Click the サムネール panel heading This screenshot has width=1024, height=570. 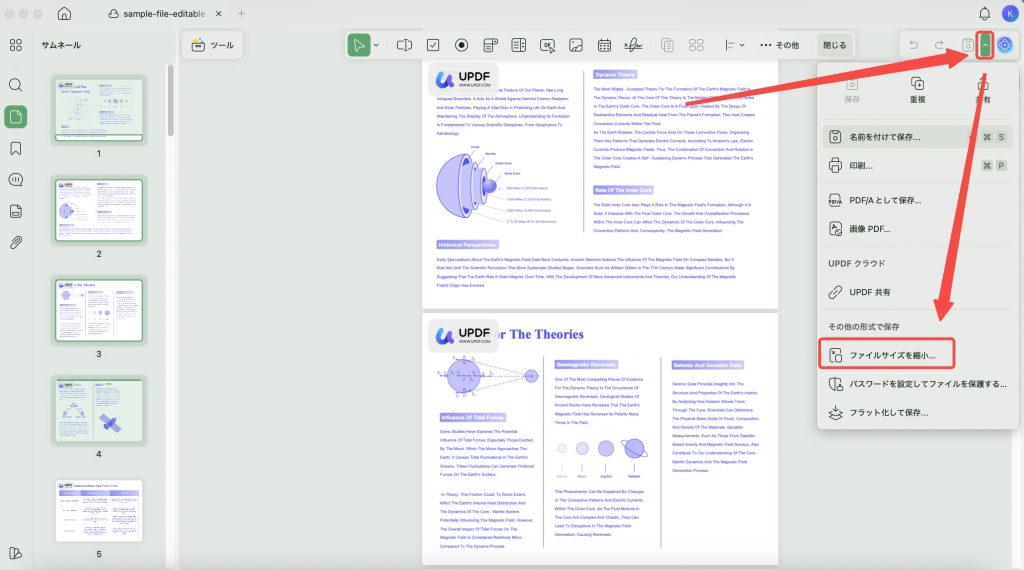[x=61, y=45]
